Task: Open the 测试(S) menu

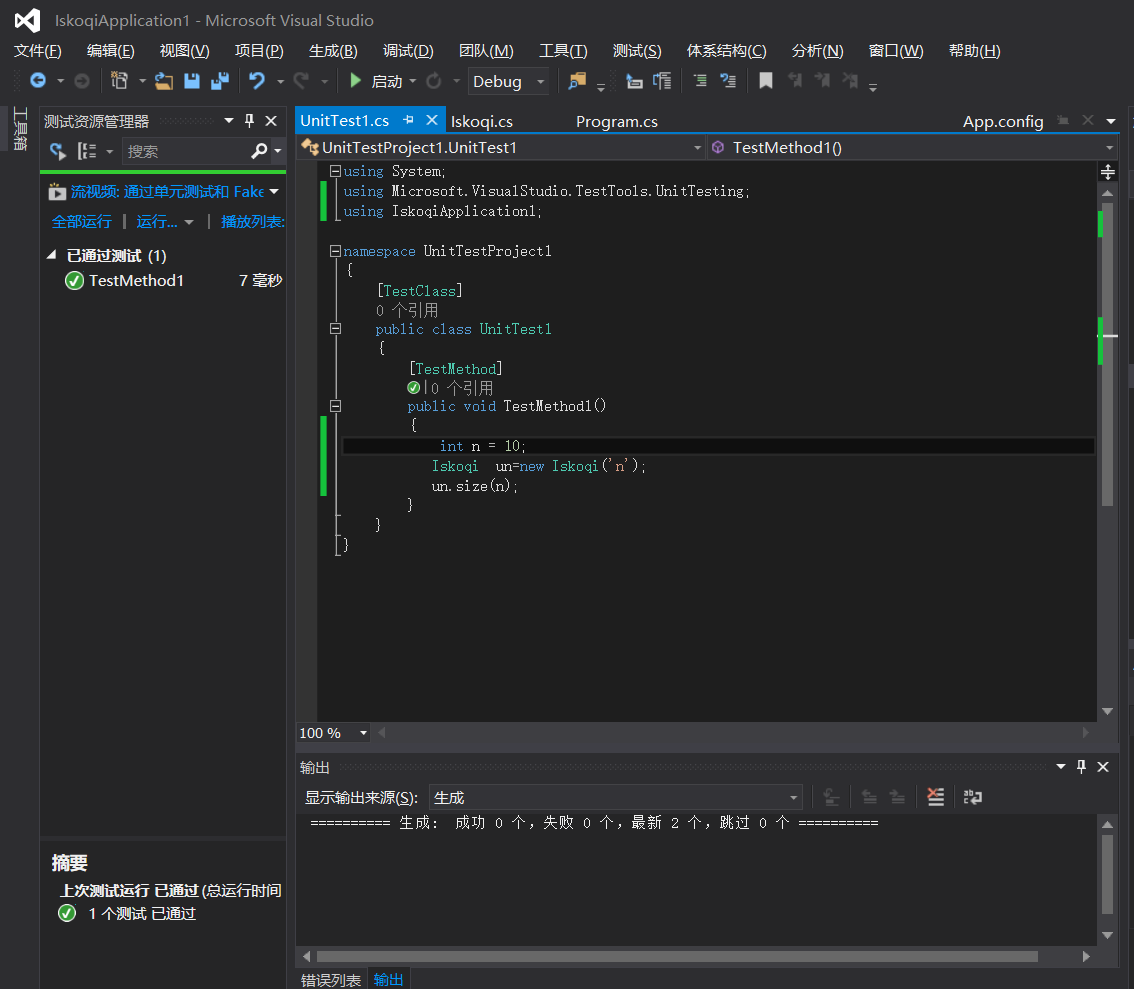Action: pyautogui.click(x=636, y=51)
